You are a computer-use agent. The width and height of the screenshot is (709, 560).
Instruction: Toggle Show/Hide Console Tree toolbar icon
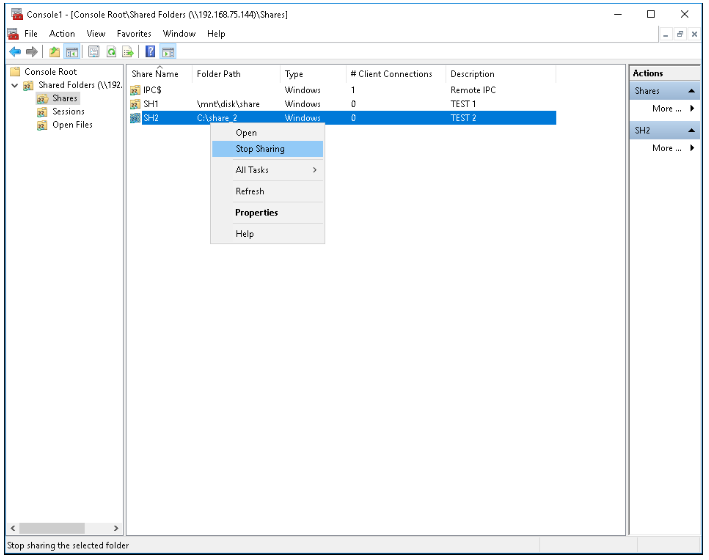click(x=72, y=52)
